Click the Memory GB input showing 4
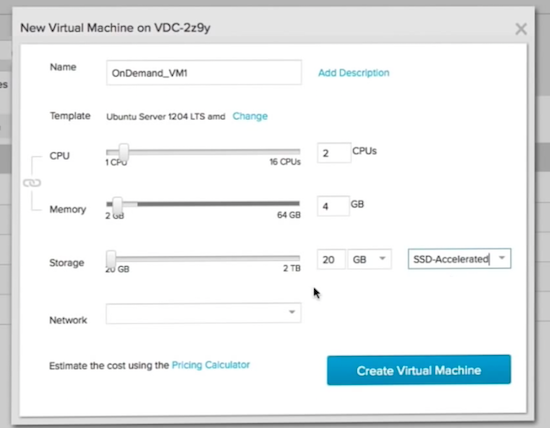The width and height of the screenshot is (550, 428). pos(333,206)
